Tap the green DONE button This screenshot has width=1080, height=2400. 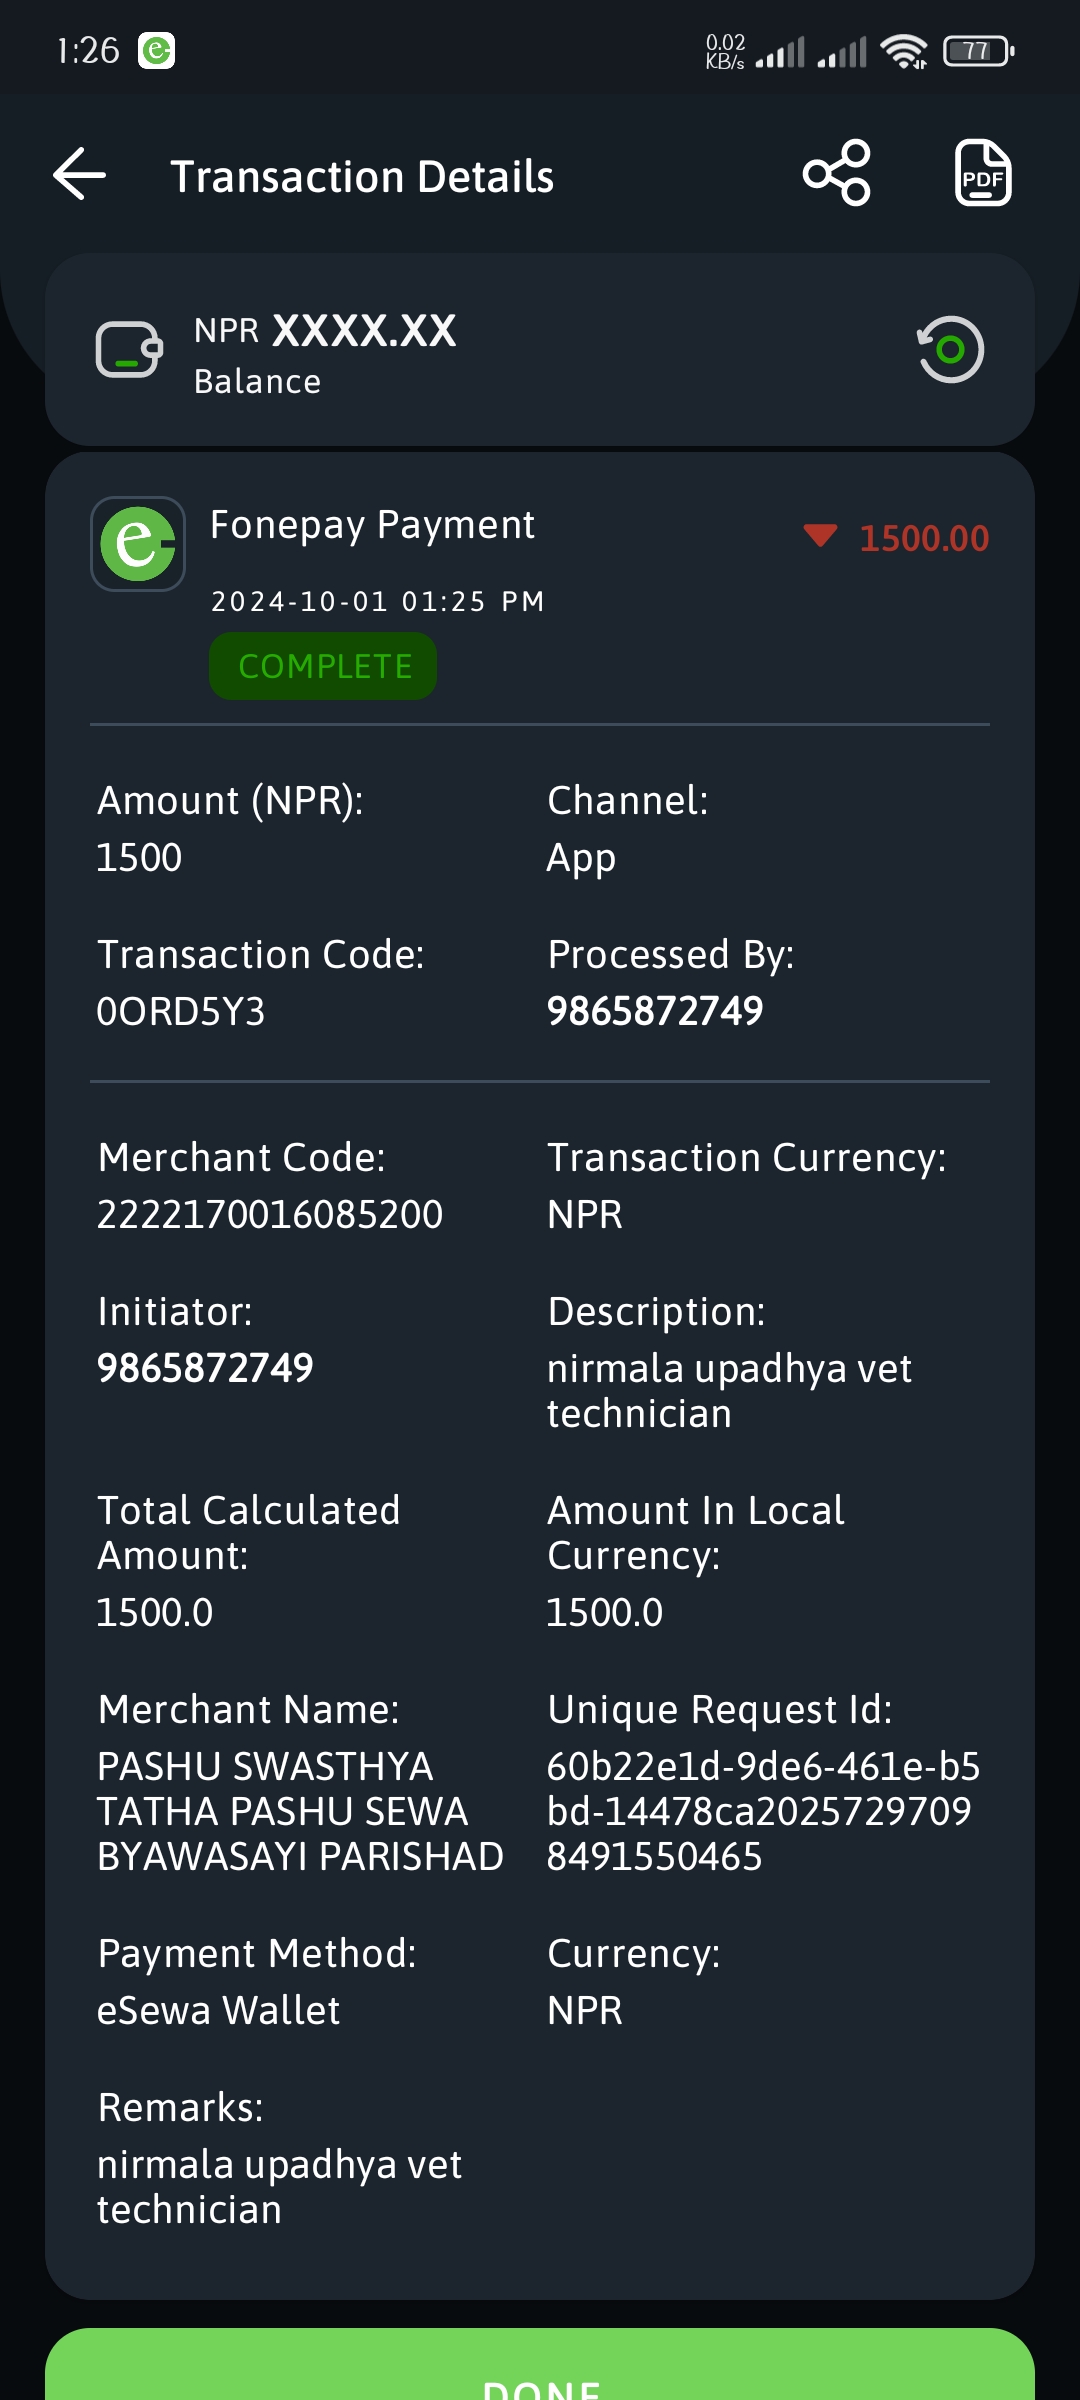[540, 2364]
